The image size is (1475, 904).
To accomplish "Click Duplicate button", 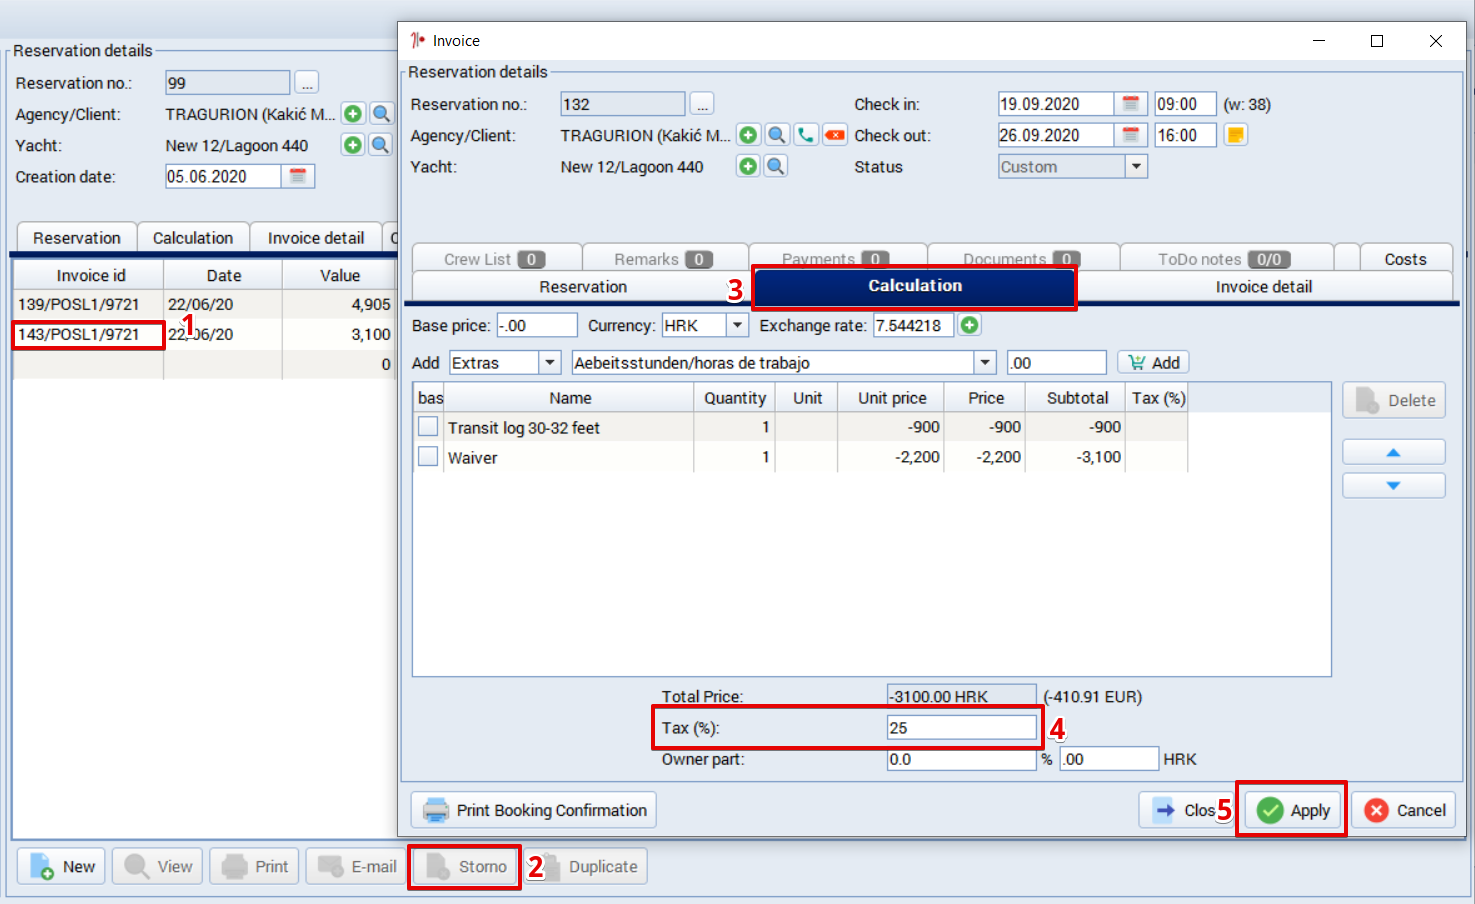I will (x=588, y=866).
